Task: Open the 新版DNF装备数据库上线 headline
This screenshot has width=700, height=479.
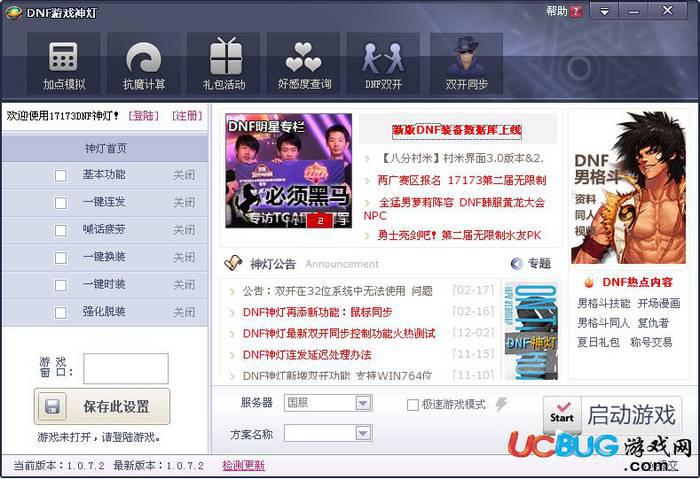Action: pyautogui.click(x=457, y=130)
